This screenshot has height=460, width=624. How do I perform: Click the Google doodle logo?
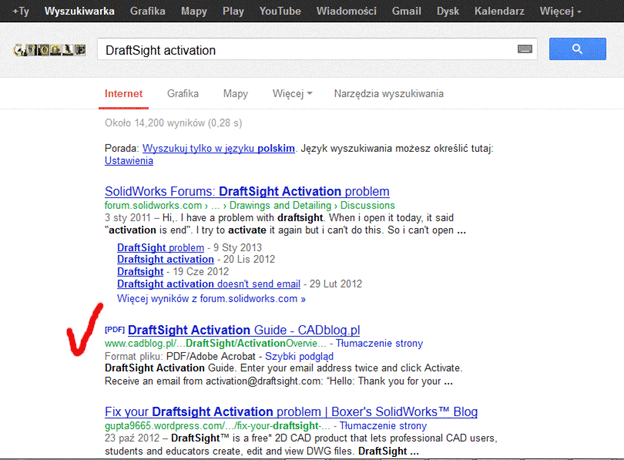pyautogui.click(x=50, y=50)
